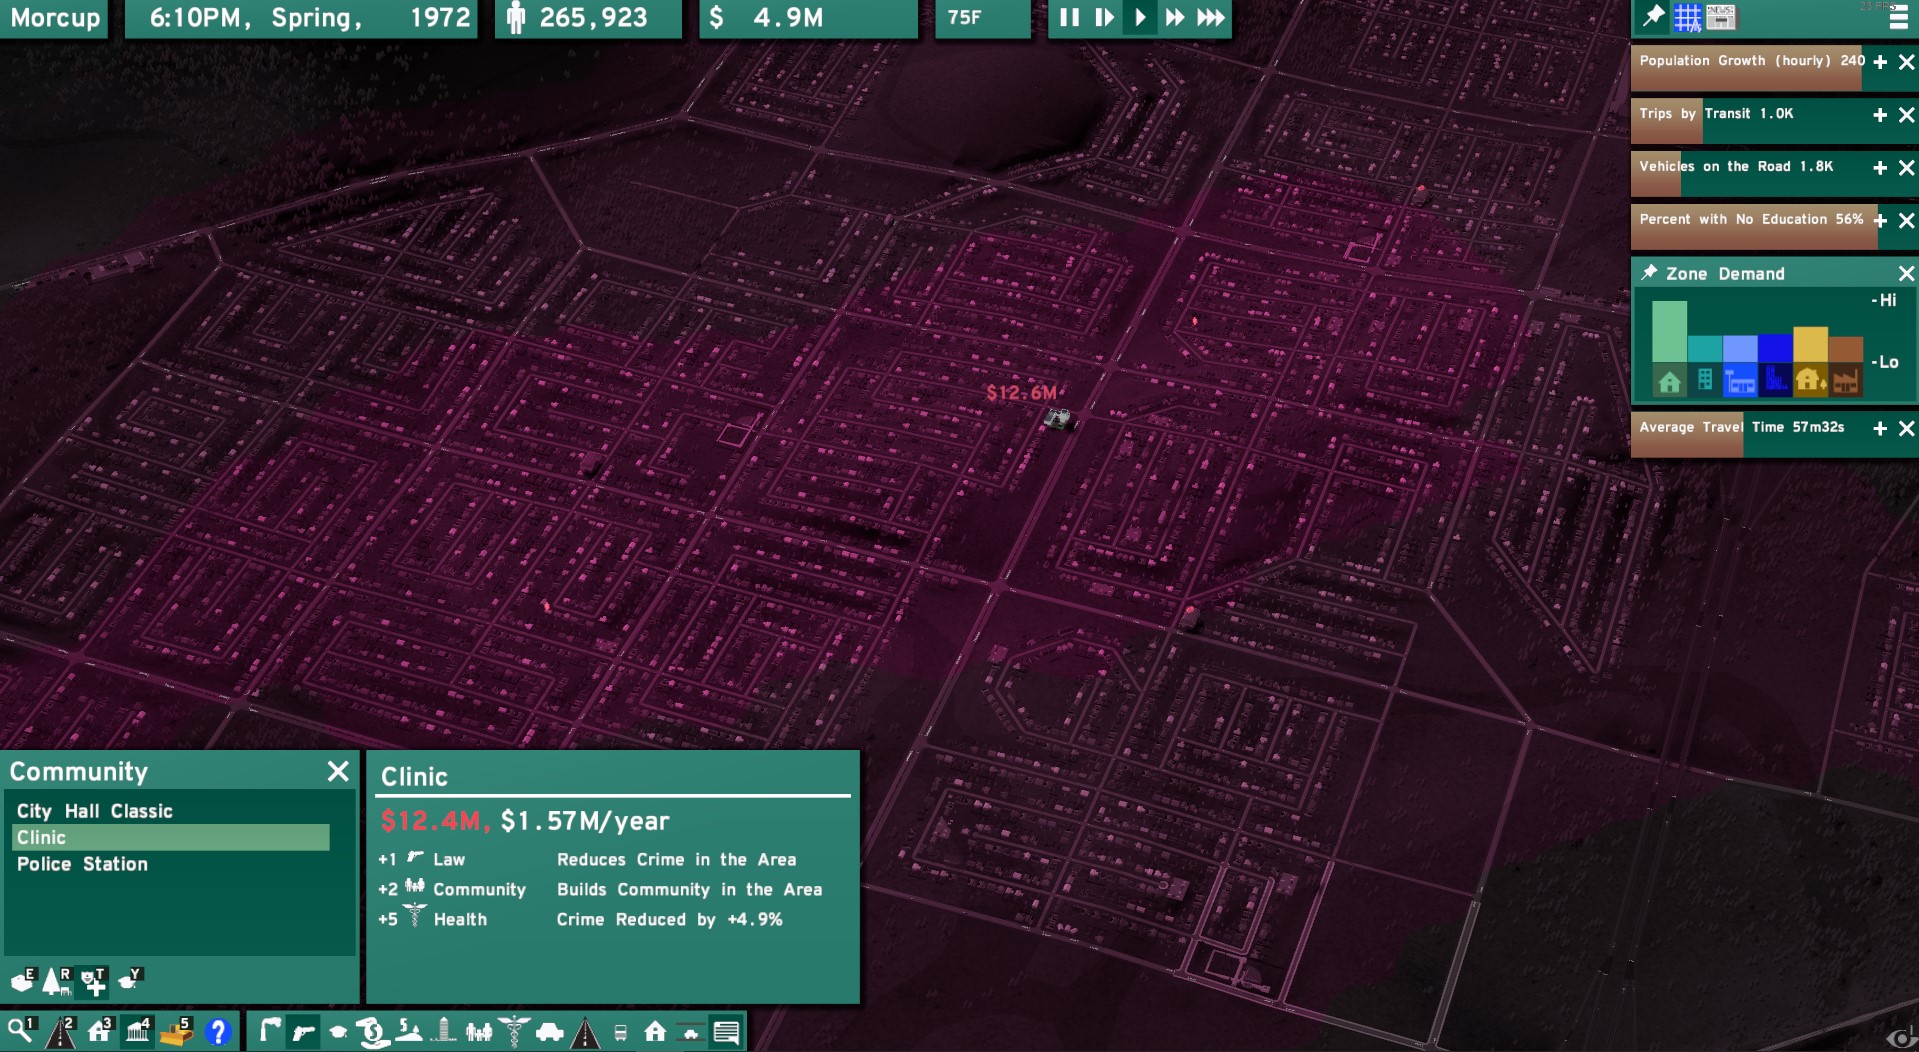Click the date and time display
The width and height of the screenshot is (1919, 1052).
pos(300,18)
